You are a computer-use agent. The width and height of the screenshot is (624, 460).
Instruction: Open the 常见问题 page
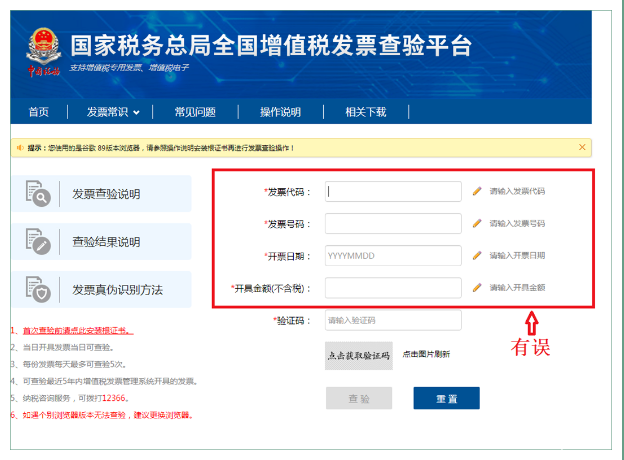[195, 112]
